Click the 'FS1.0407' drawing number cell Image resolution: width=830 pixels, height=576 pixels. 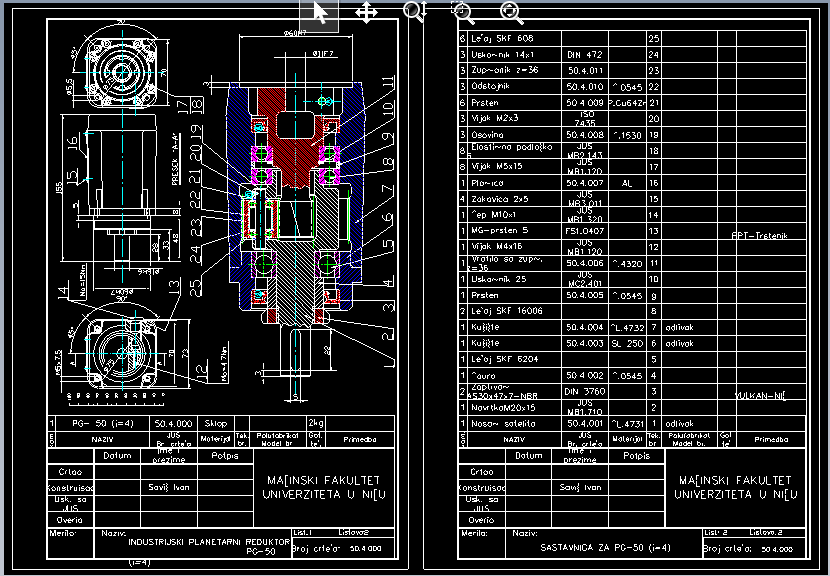pos(584,231)
